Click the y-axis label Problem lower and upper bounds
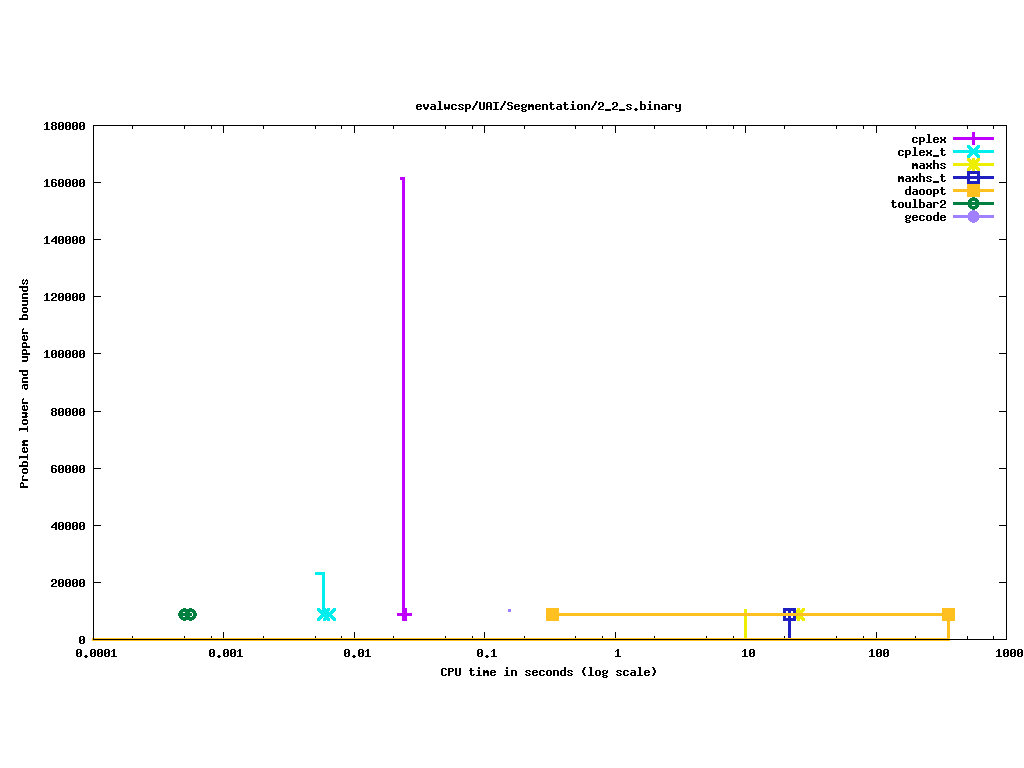 25,384
